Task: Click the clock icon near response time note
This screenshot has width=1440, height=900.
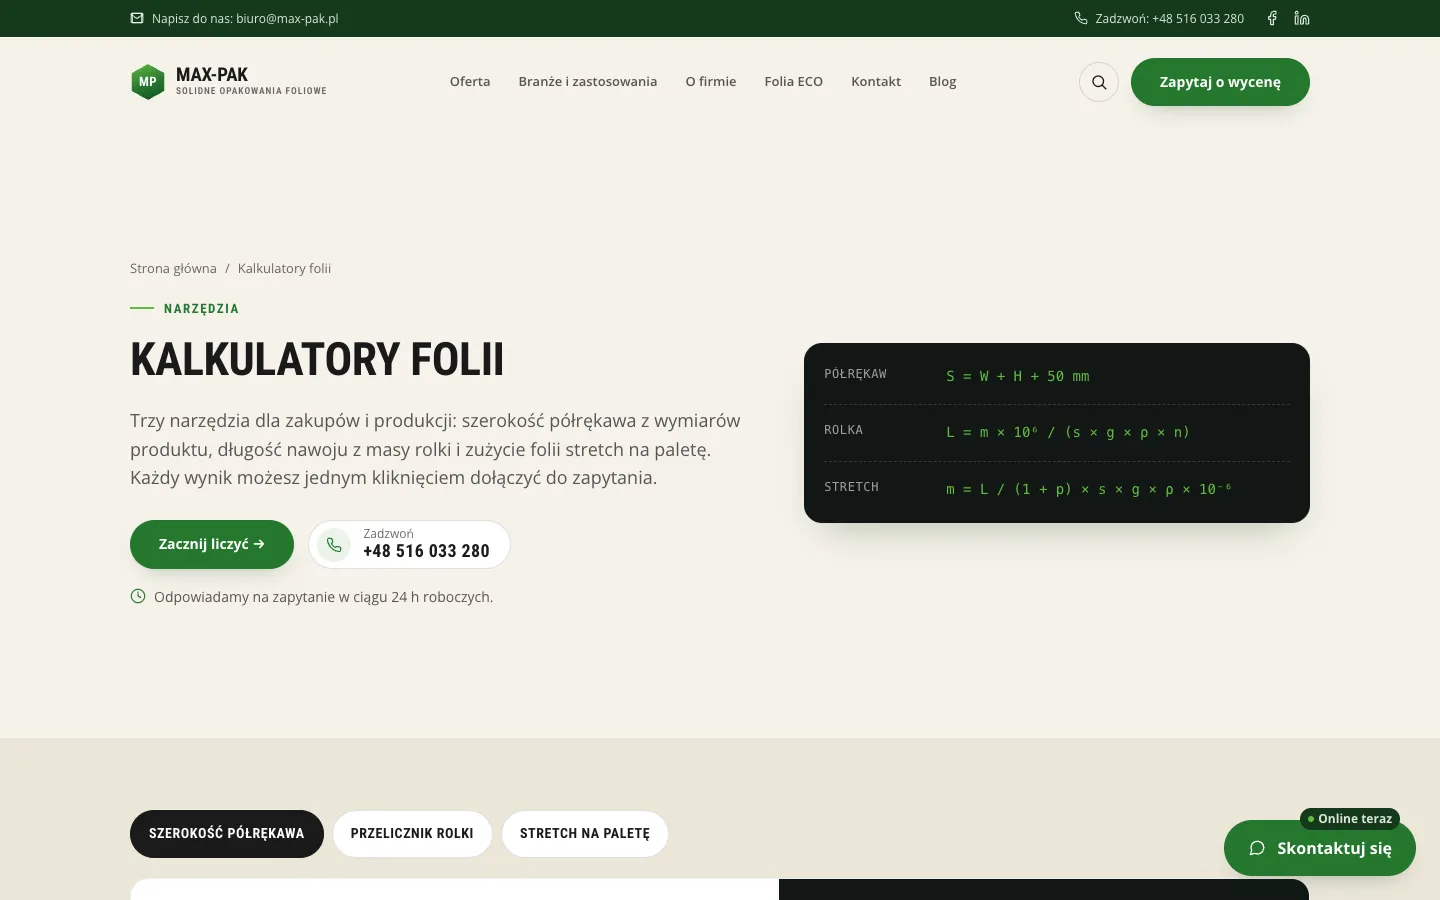Action: point(138,596)
